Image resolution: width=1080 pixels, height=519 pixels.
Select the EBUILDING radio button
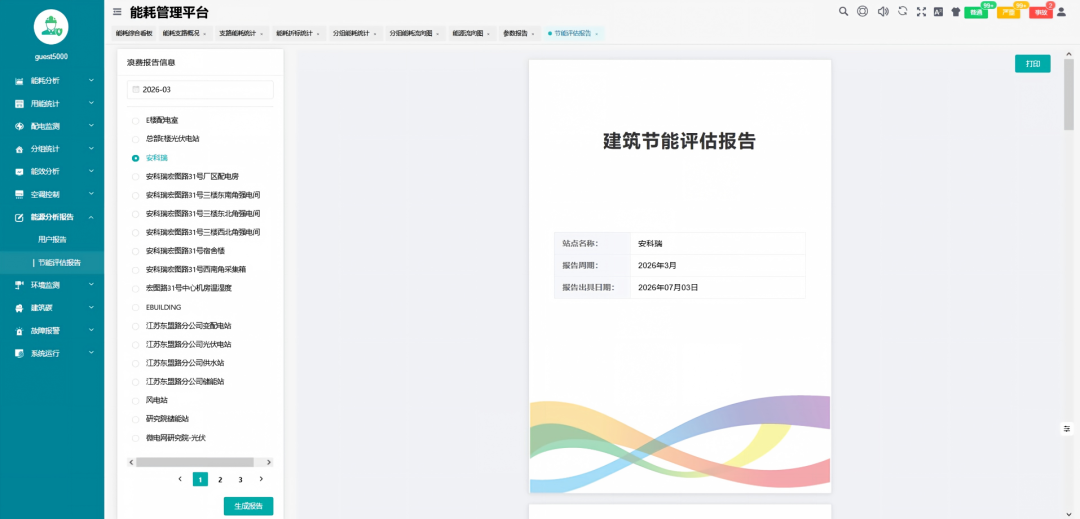136,307
